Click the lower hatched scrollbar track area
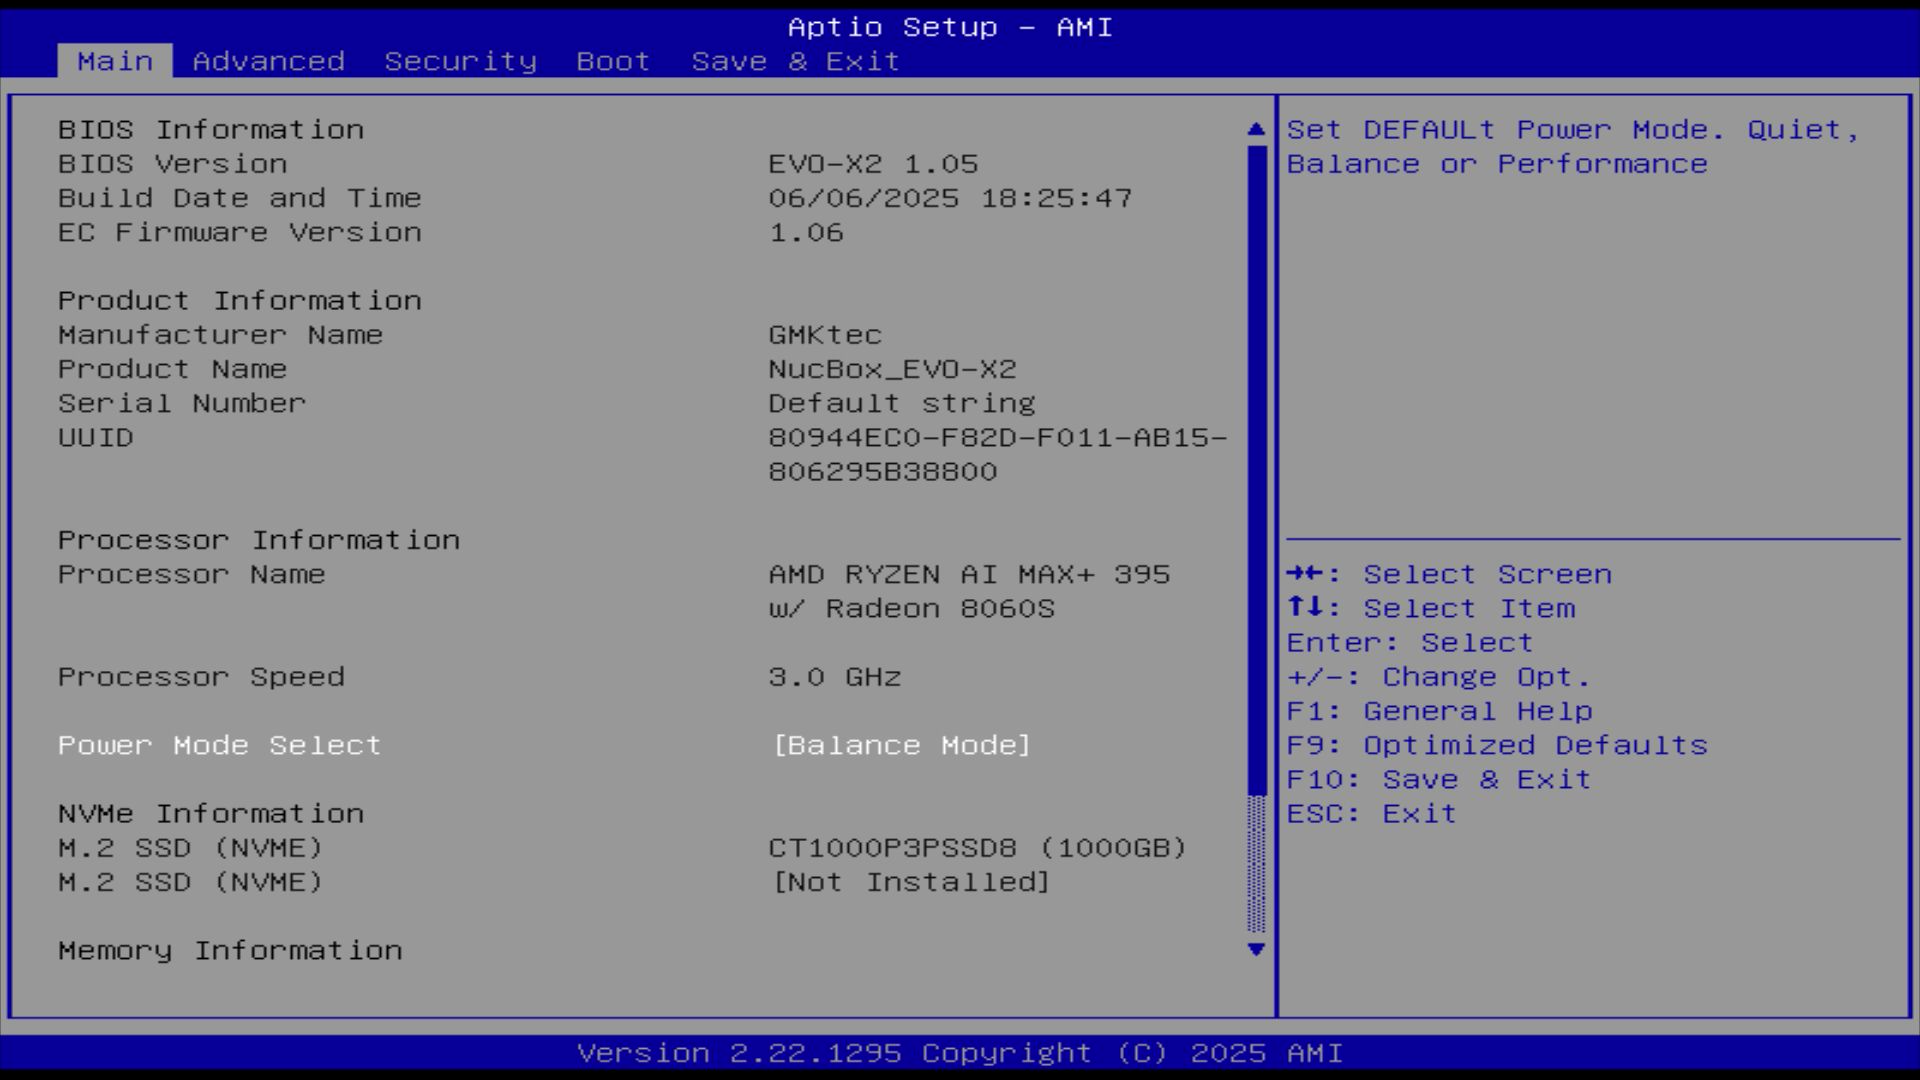Screen dimensions: 1920x1080 1256,865
